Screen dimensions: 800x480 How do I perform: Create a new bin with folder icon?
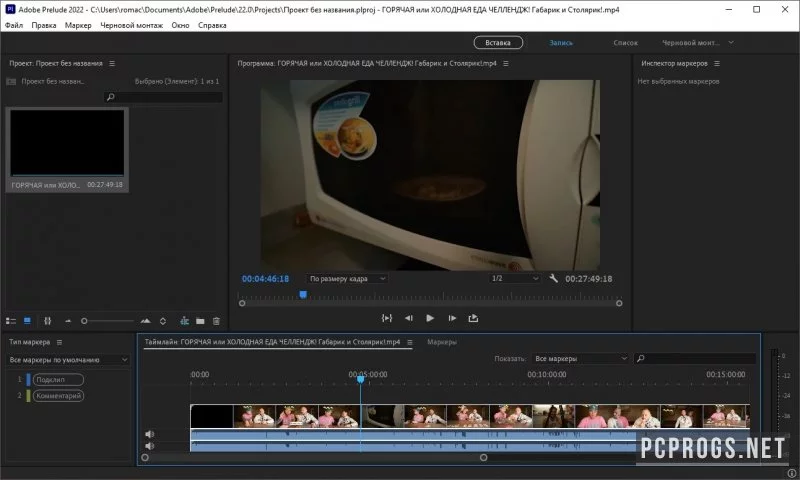pyautogui.click(x=200, y=321)
